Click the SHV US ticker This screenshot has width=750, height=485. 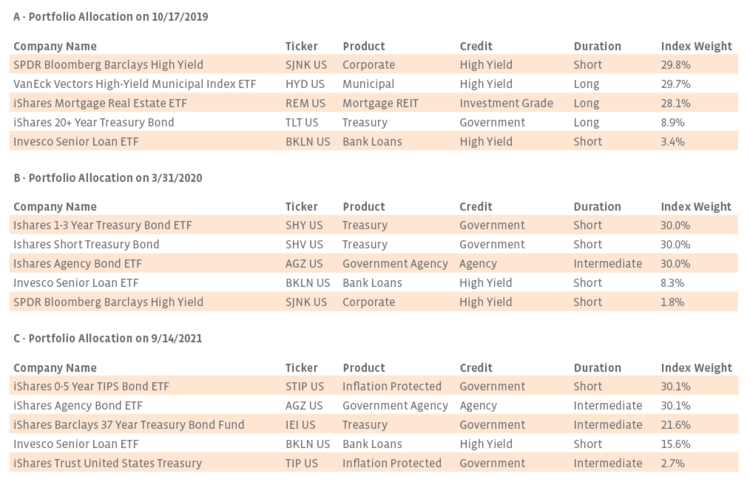point(304,245)
